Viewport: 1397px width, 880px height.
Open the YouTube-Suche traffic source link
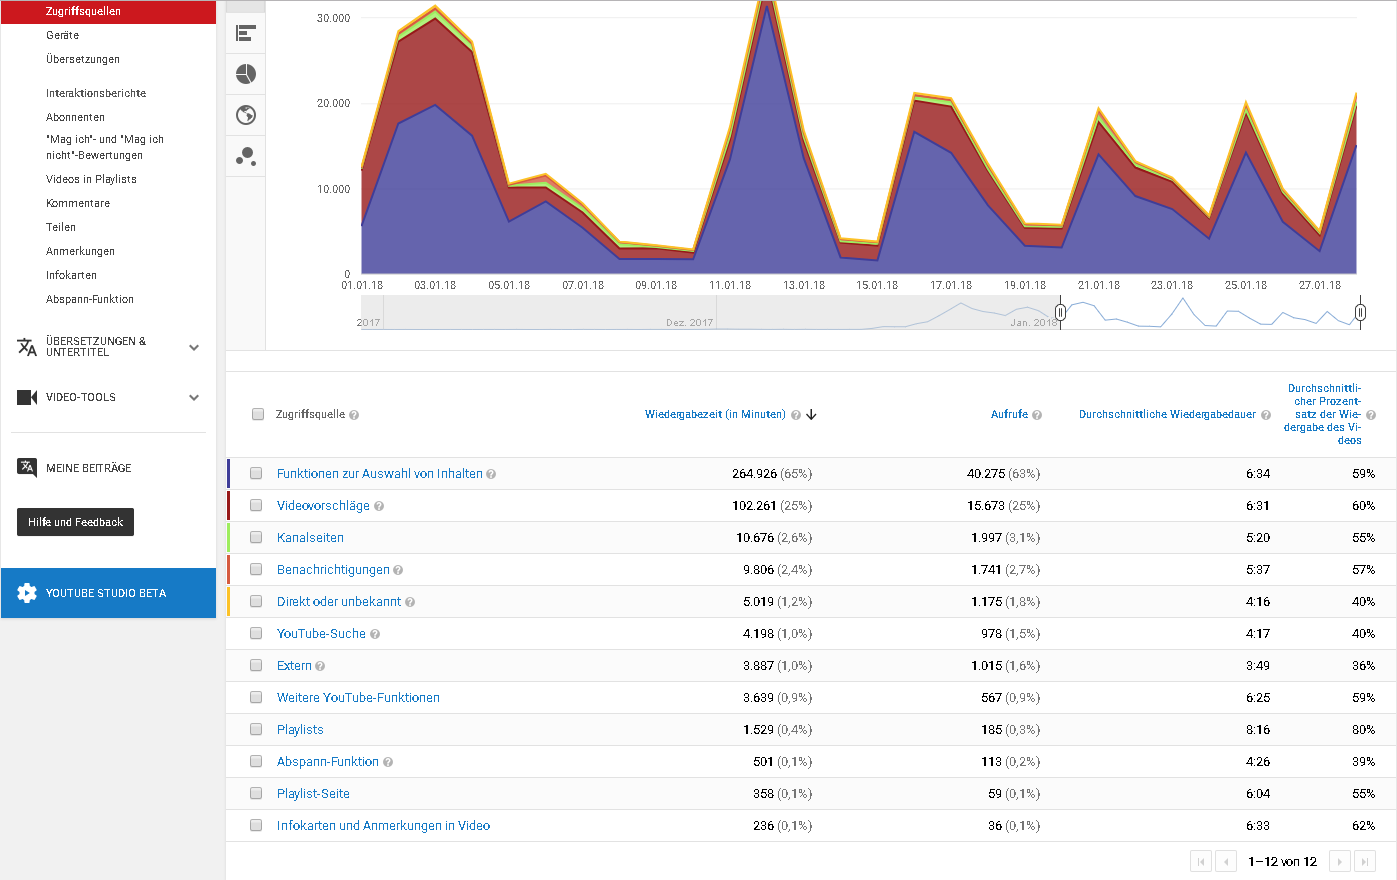(x=321, y=634)
